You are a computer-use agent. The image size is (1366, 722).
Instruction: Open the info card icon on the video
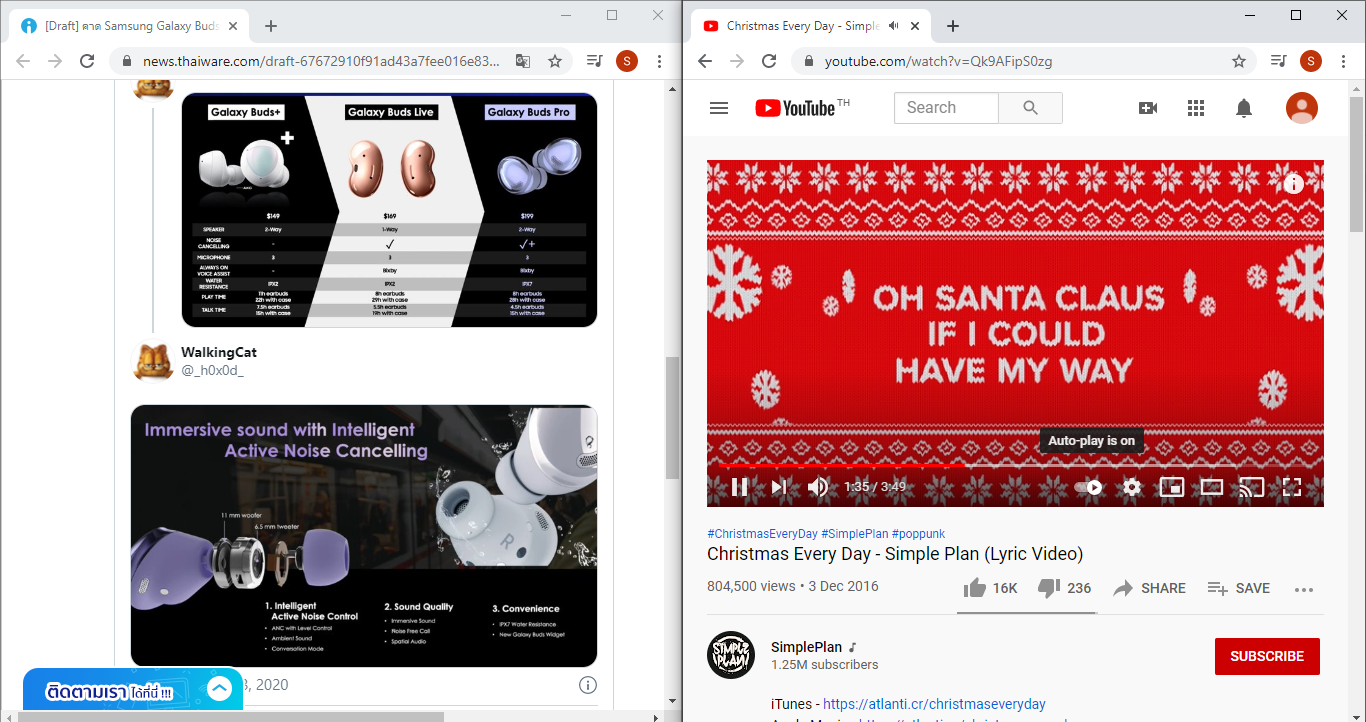click(1294, 184)
